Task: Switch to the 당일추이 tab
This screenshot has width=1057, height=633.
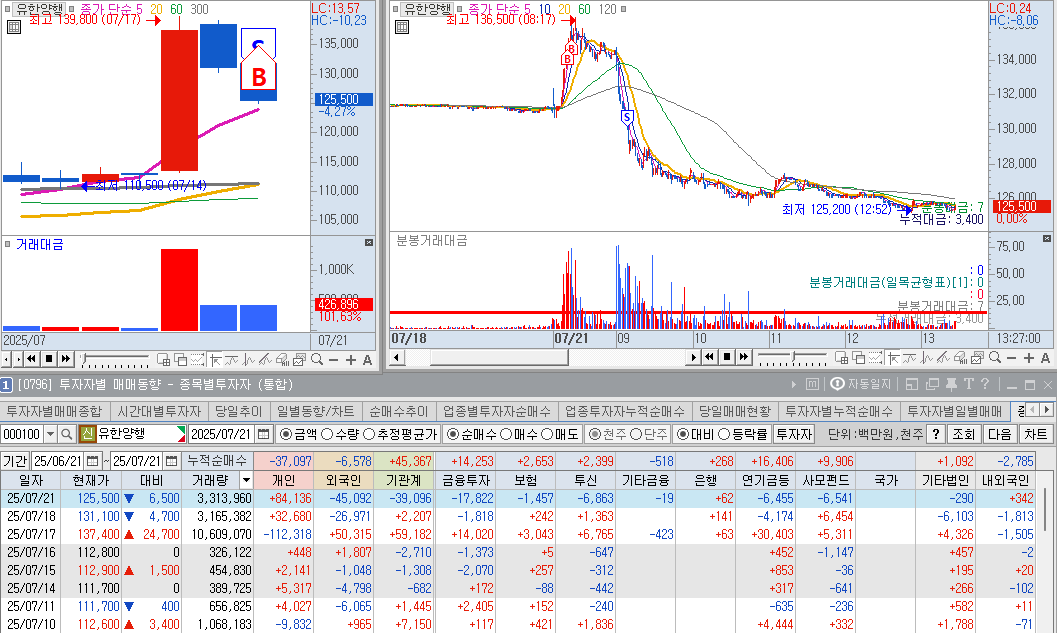Action: (x=238, y=411)
